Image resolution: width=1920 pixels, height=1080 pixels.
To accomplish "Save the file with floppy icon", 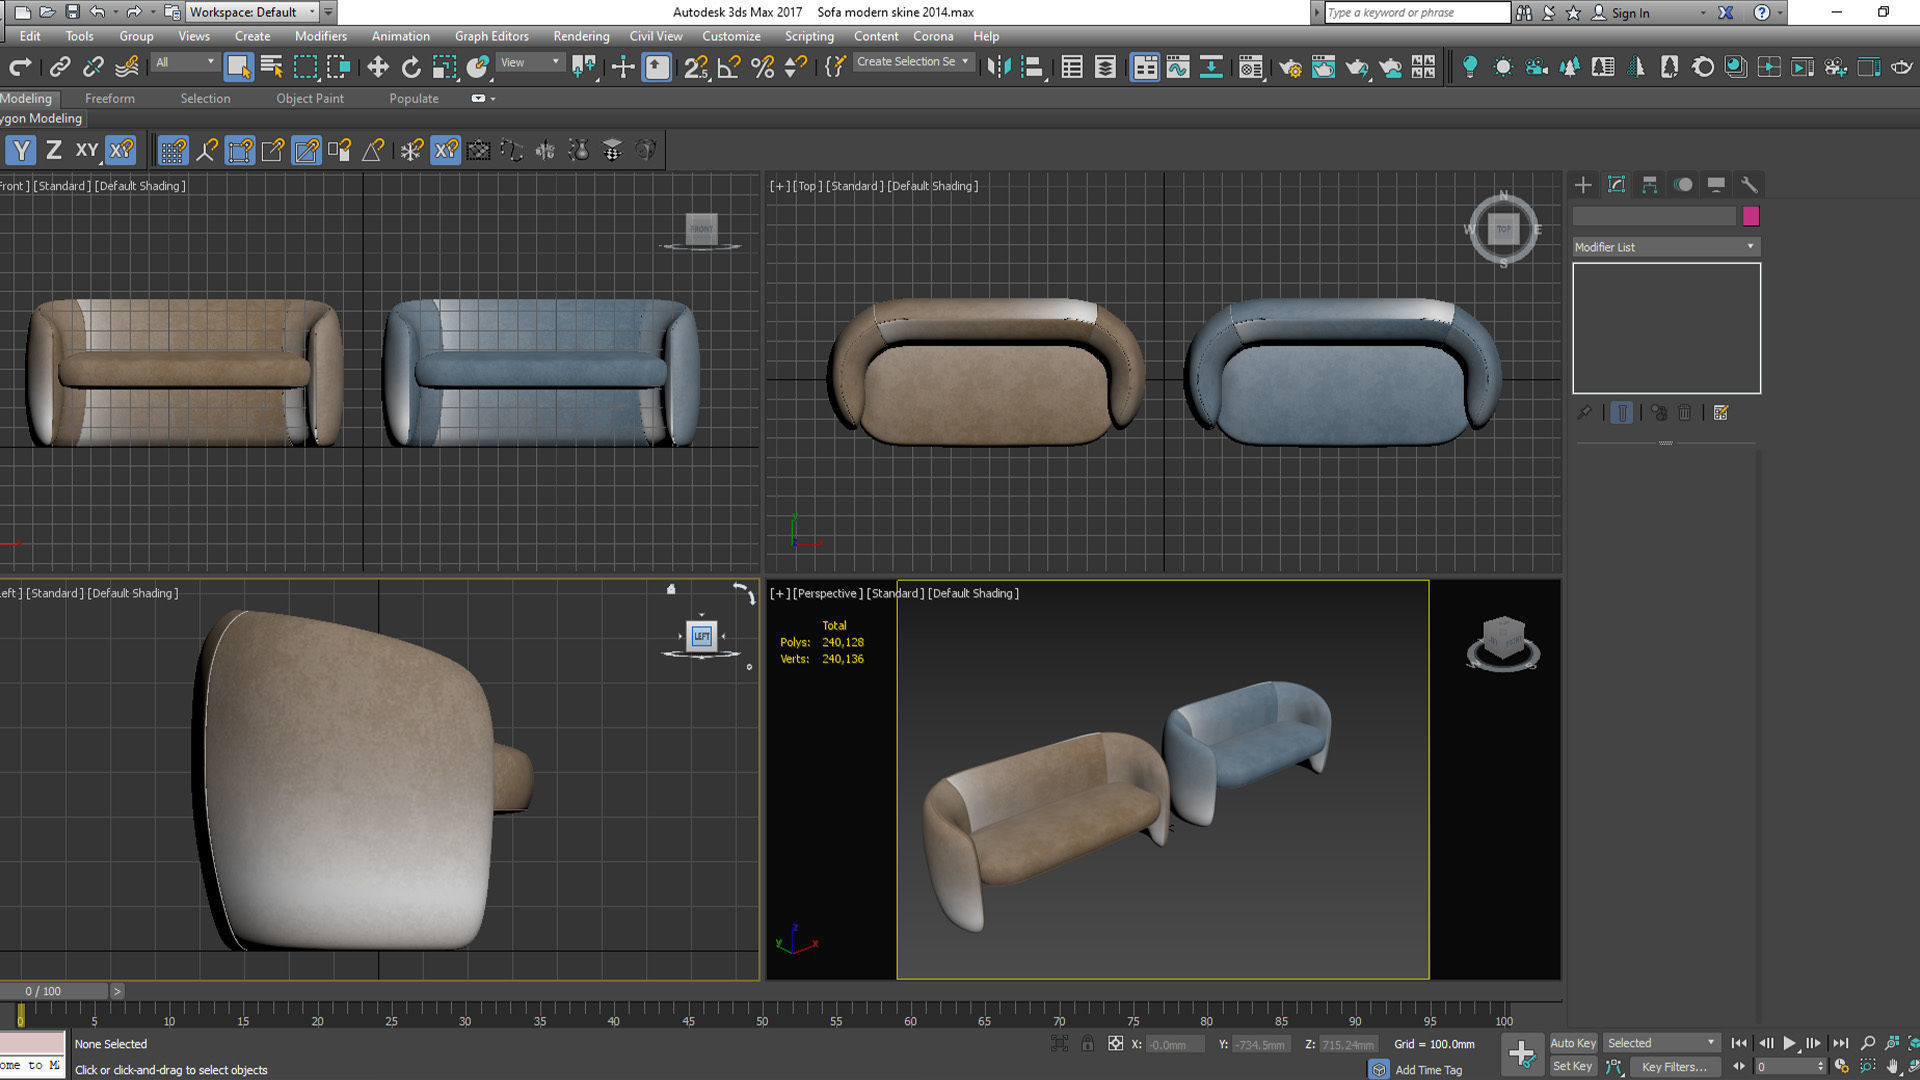I will [72, 12].
